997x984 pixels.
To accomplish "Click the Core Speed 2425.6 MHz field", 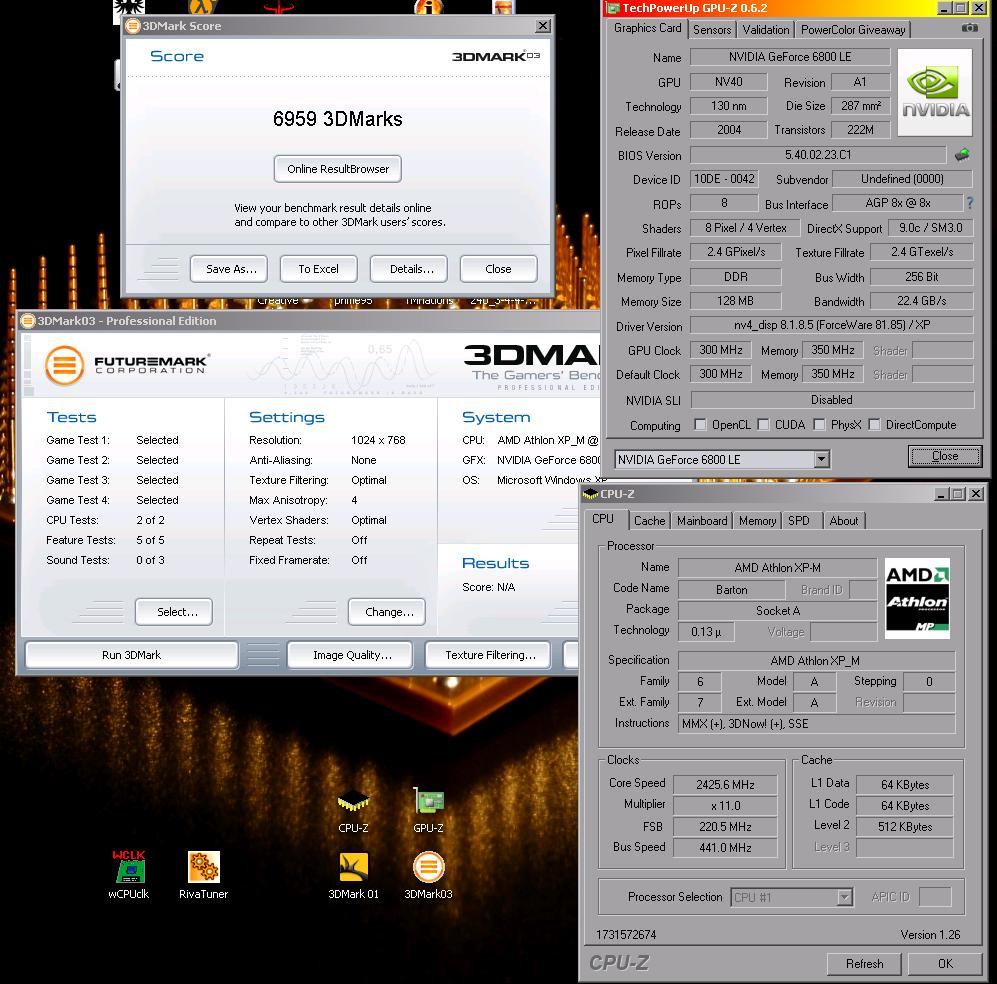I will (725, 784).
